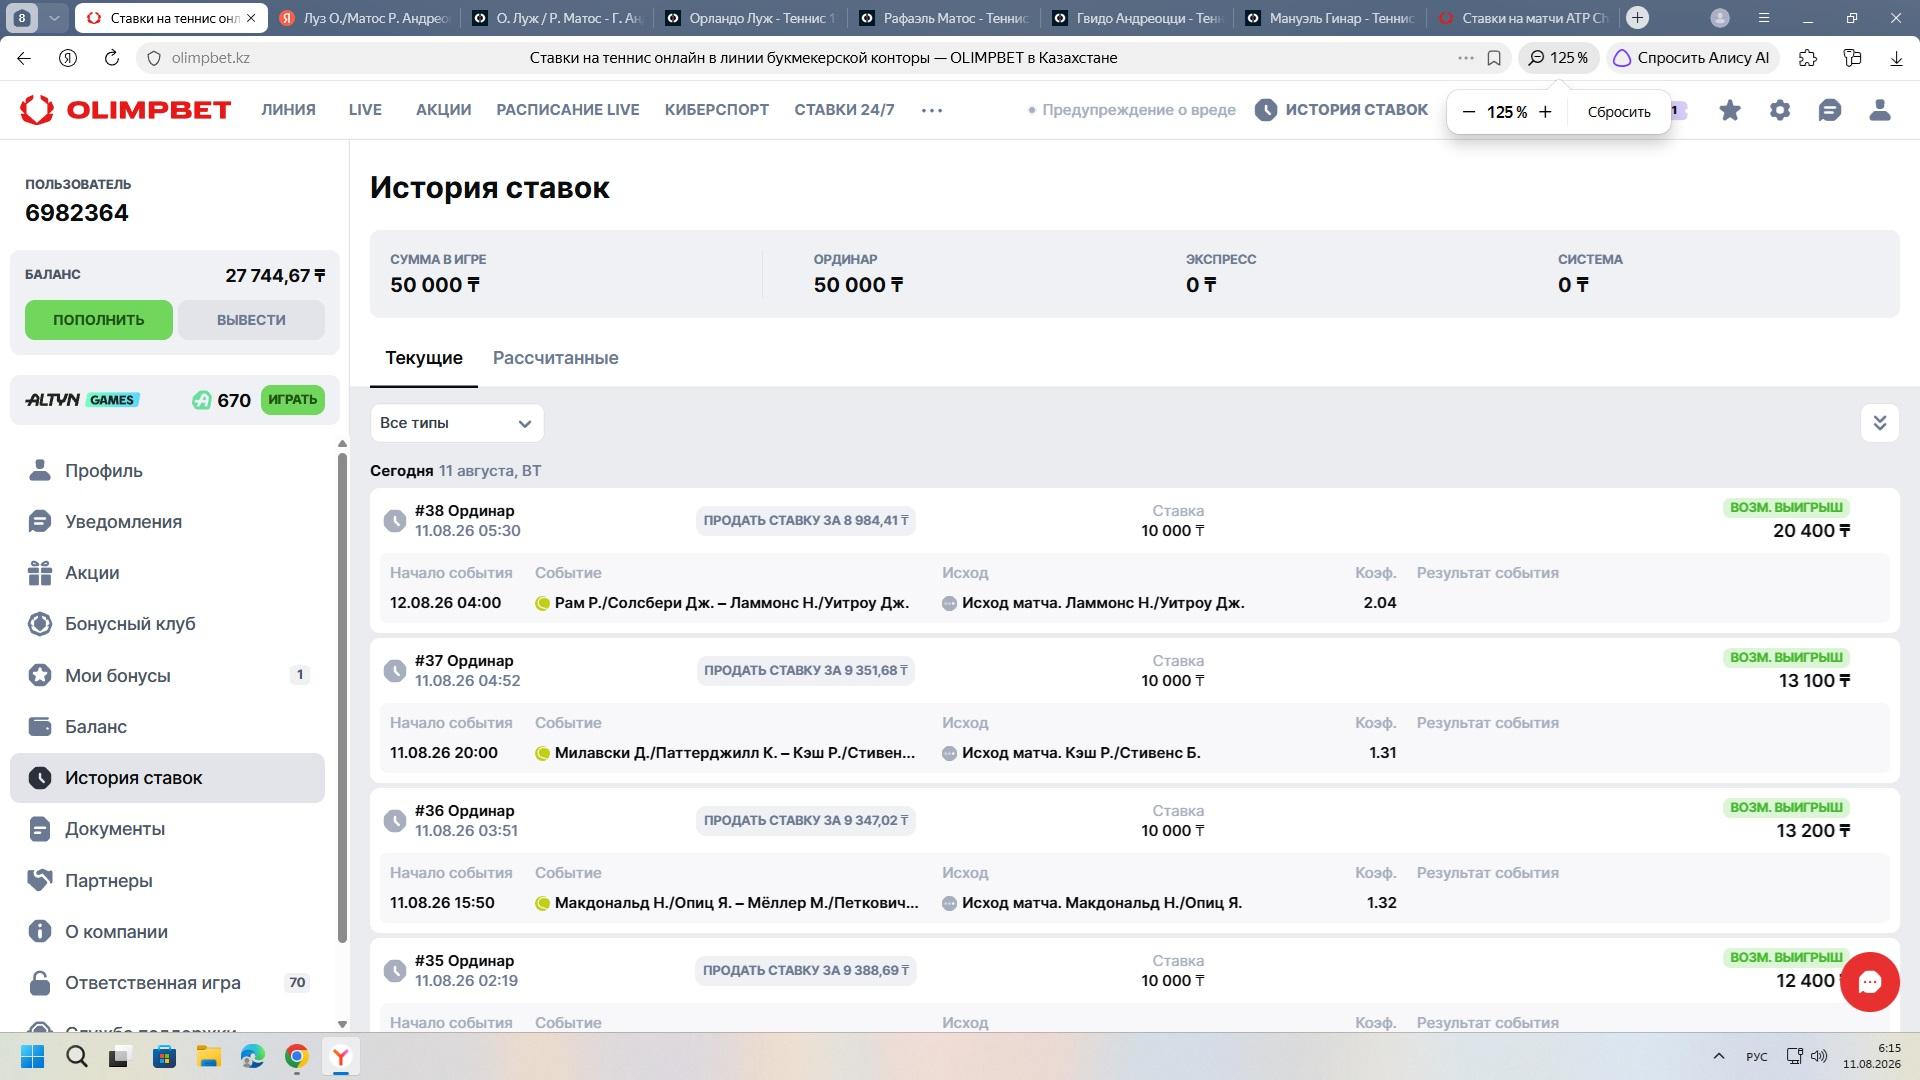Click the clock icon of bet #36

pos(395,821)
